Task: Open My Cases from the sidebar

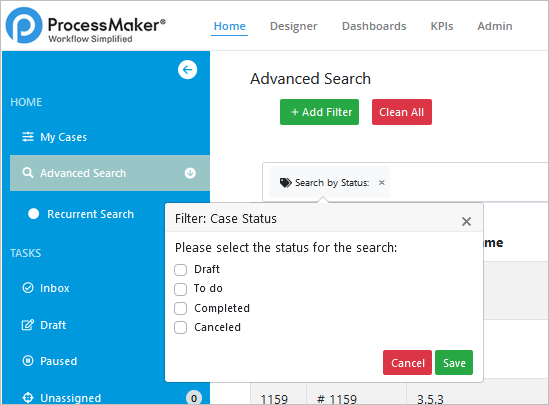Action: pos(54,137)
